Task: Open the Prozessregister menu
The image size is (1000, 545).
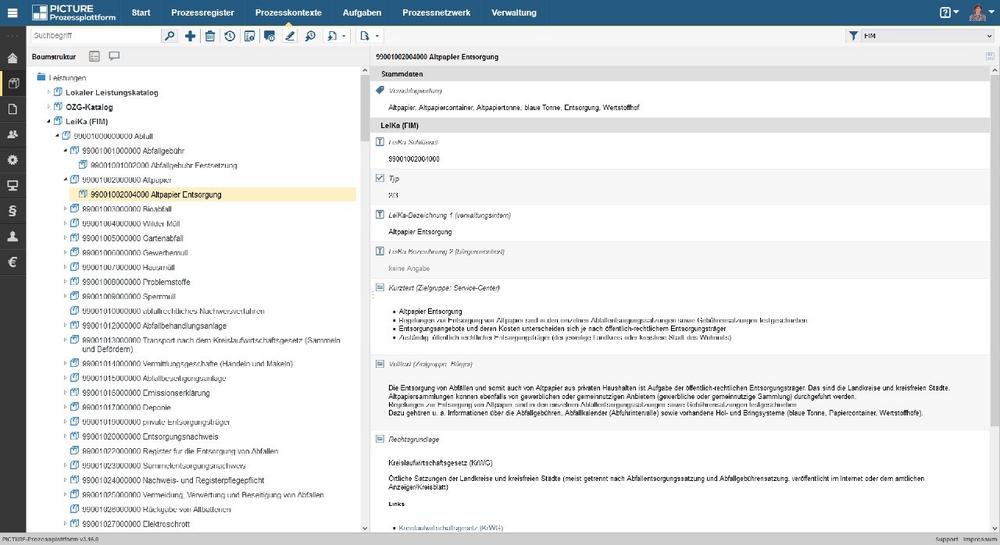Action: [203, 13]
